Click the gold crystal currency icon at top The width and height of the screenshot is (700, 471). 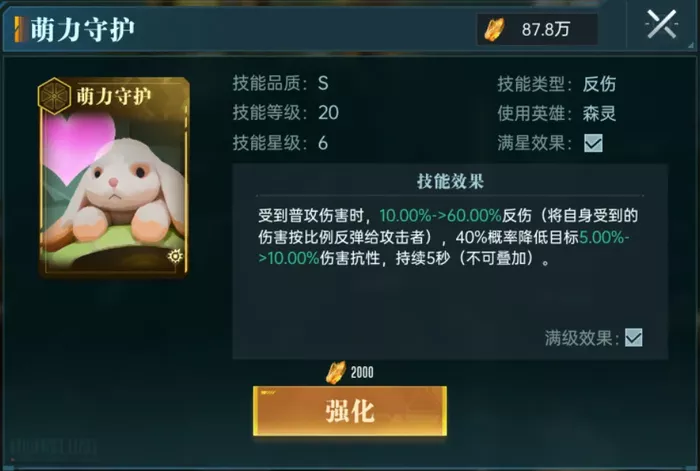point(495,29)
